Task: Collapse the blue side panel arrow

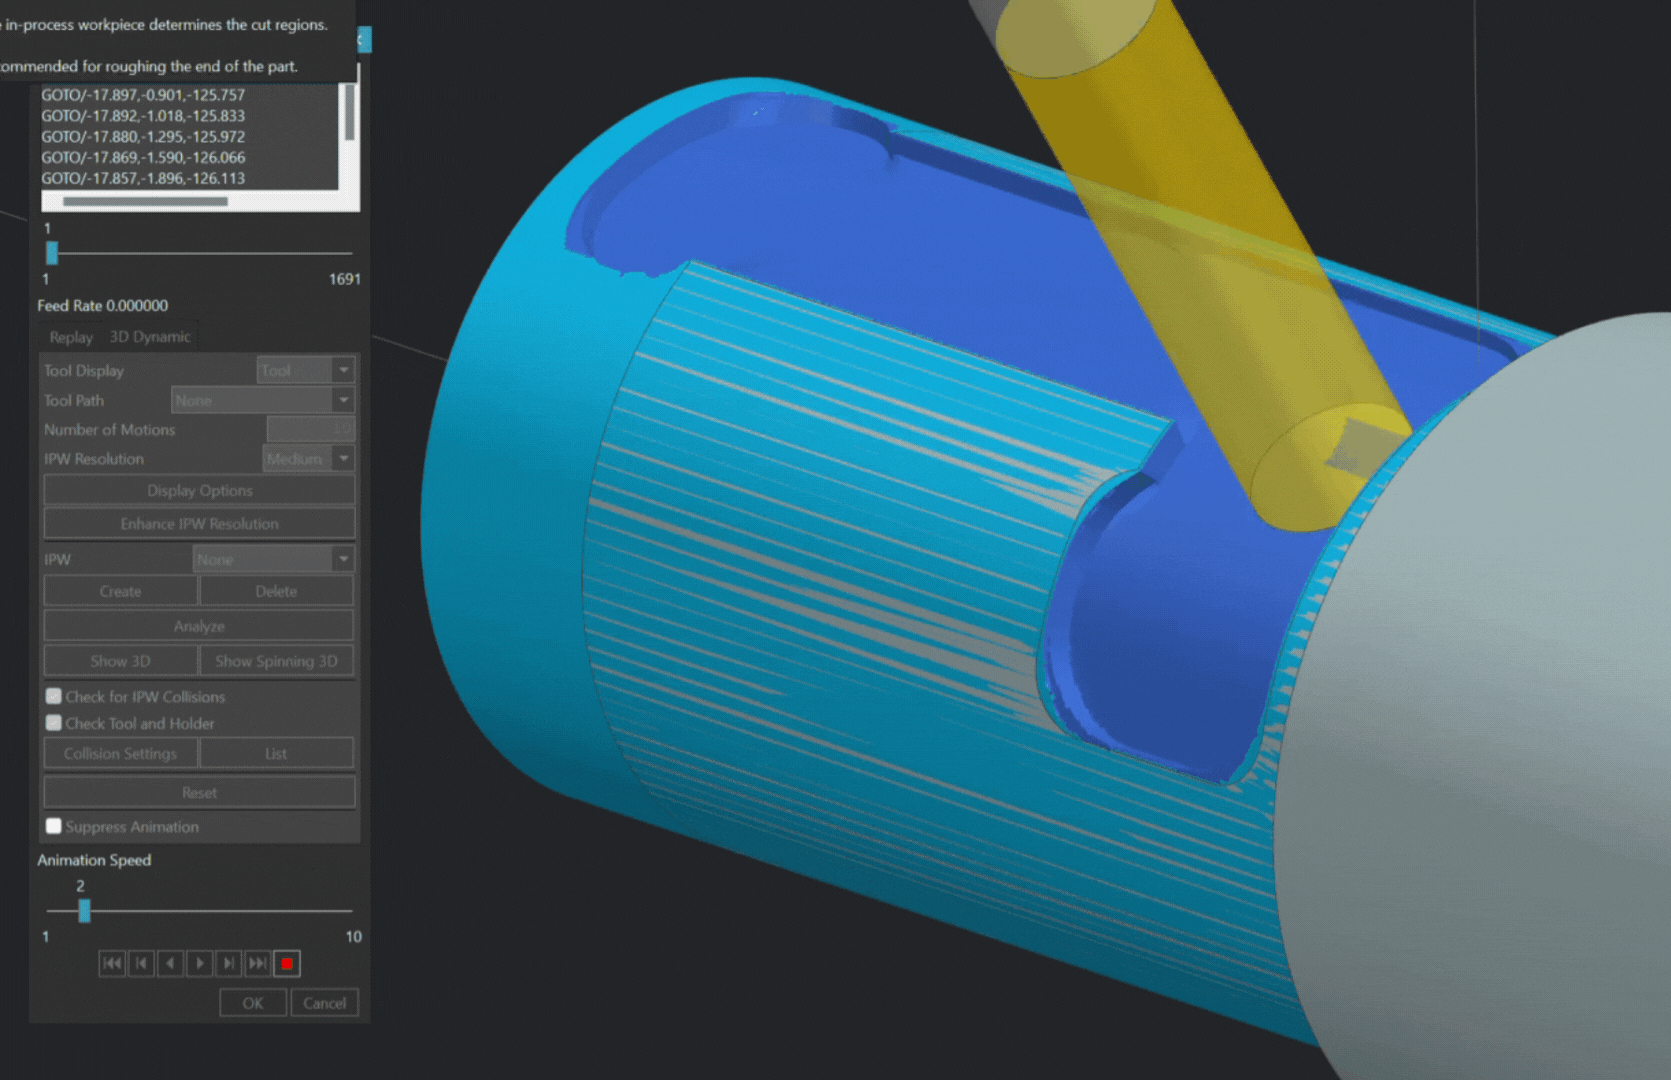Action: click(x=363, y=40)
